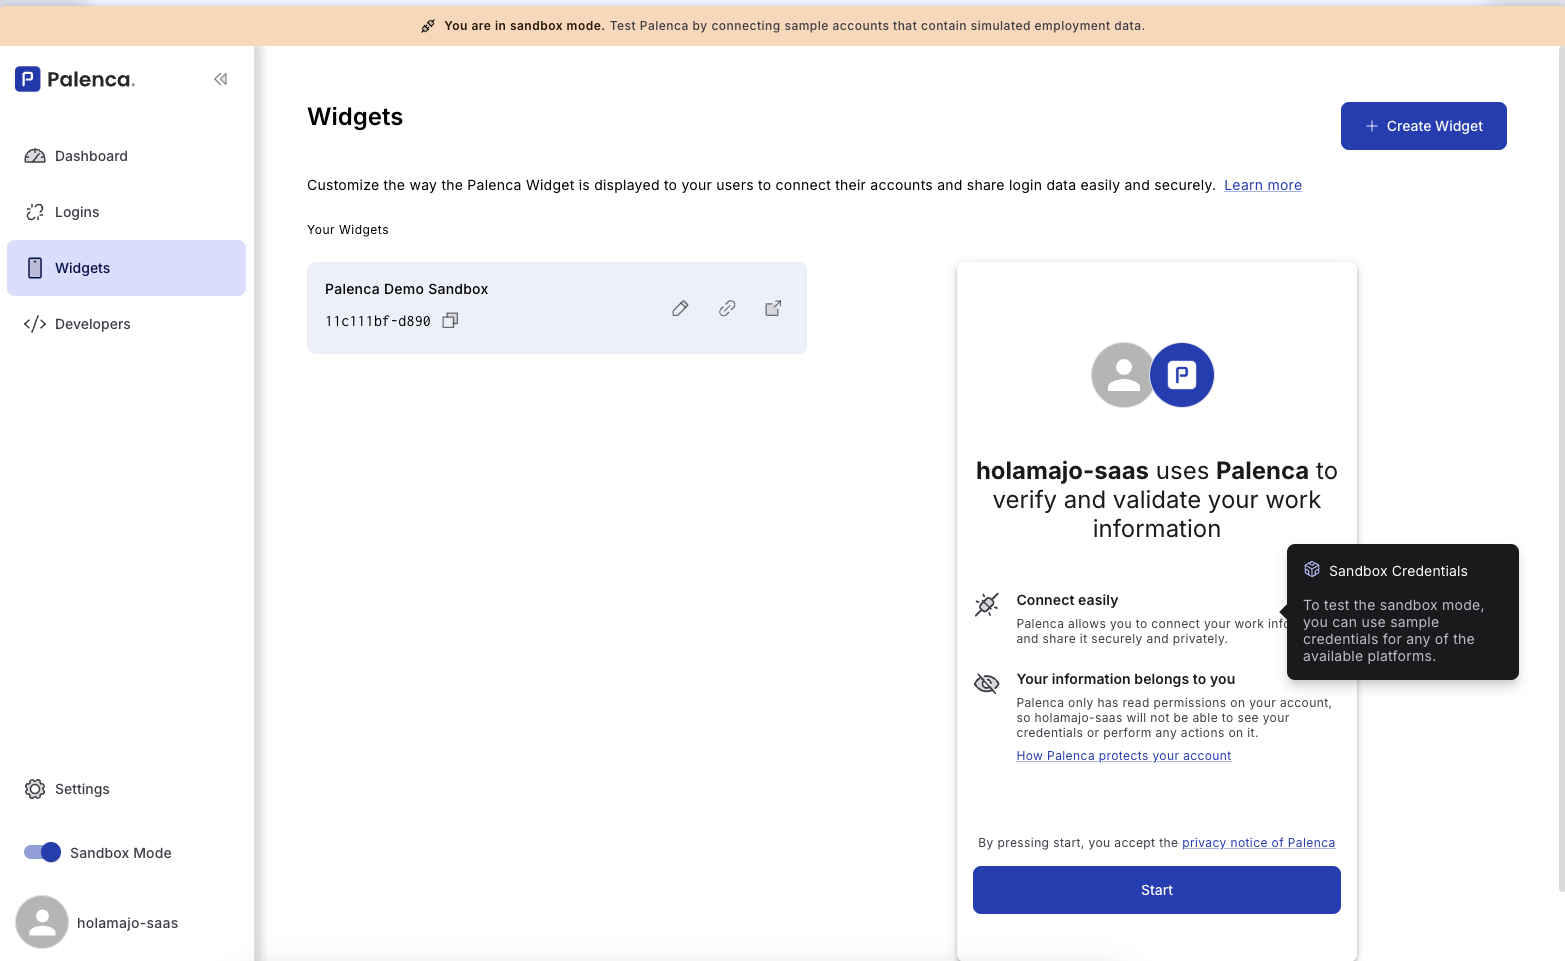Go to the Logins section
This screenshot has width=1565, height=961.
point(126,212)
